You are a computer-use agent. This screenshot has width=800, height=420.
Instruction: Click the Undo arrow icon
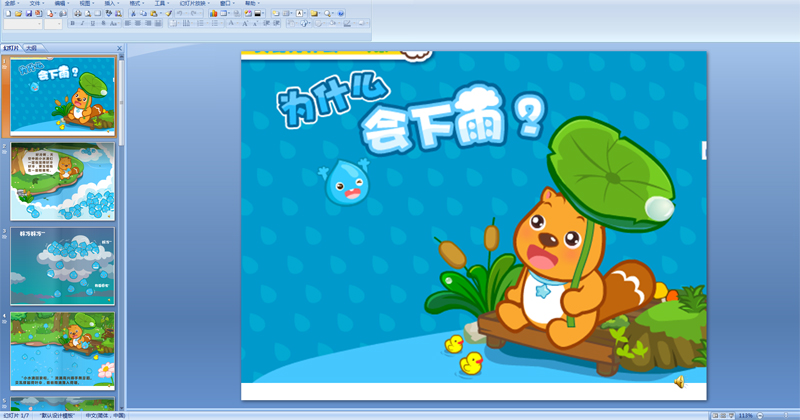tap(180, 14)
